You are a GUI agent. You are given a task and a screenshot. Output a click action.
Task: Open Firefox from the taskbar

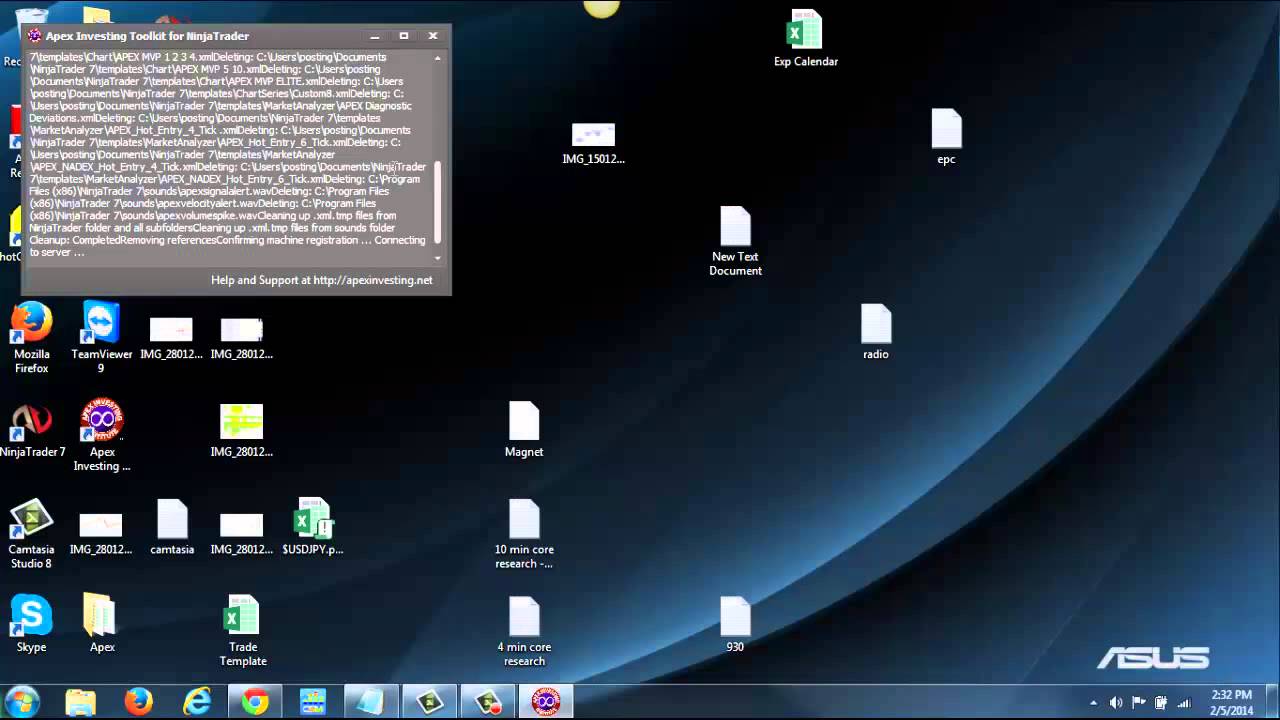coord(138,702)
